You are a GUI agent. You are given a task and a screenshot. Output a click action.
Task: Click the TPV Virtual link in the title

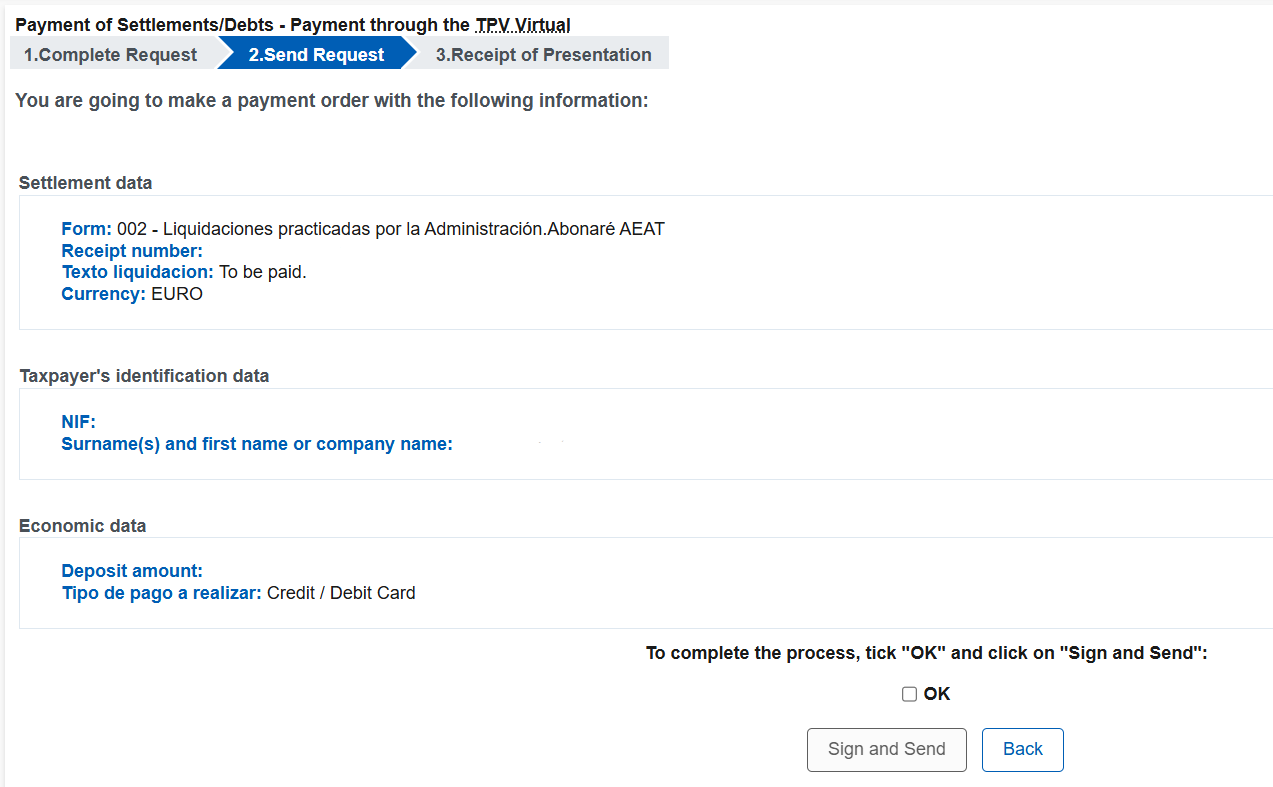(x=523, y=24)
